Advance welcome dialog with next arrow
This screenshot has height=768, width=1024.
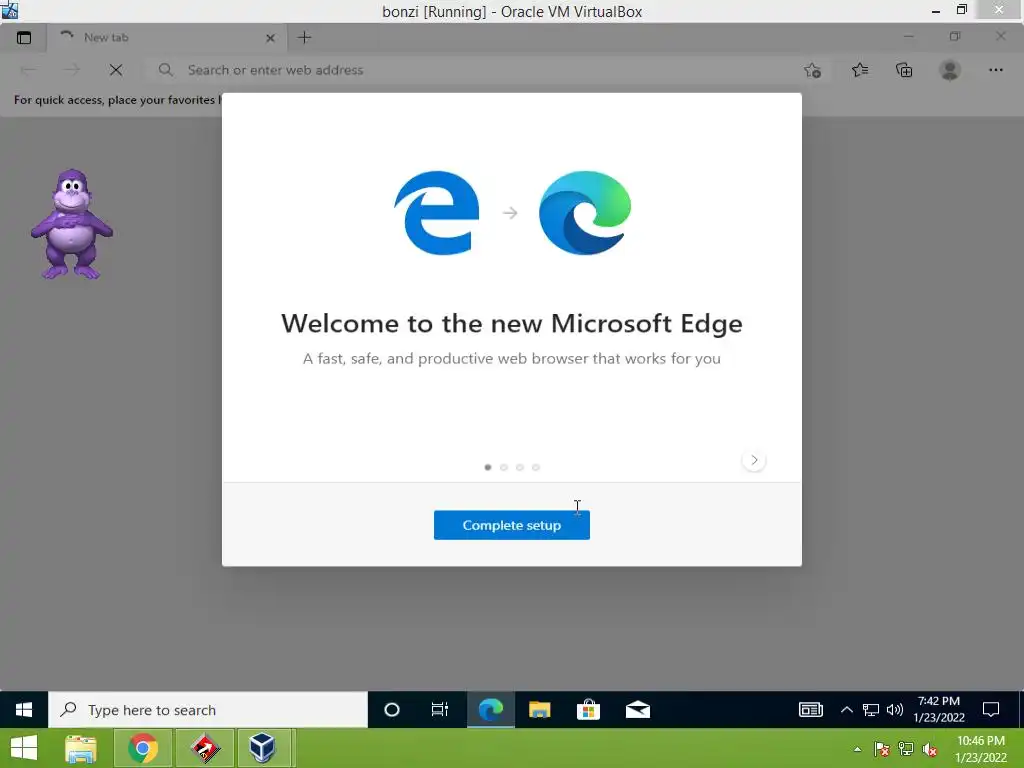coord(754,460)
